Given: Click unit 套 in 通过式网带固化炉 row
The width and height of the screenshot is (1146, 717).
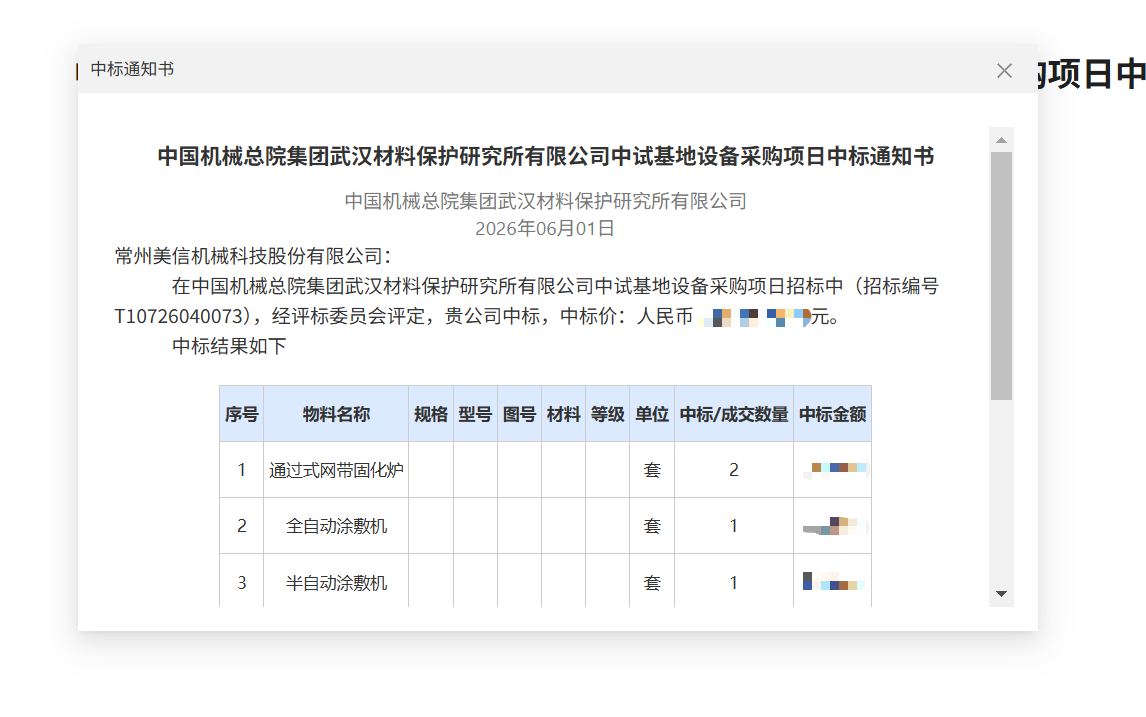Looking at the screenshot, I should [x=652, y=470].
